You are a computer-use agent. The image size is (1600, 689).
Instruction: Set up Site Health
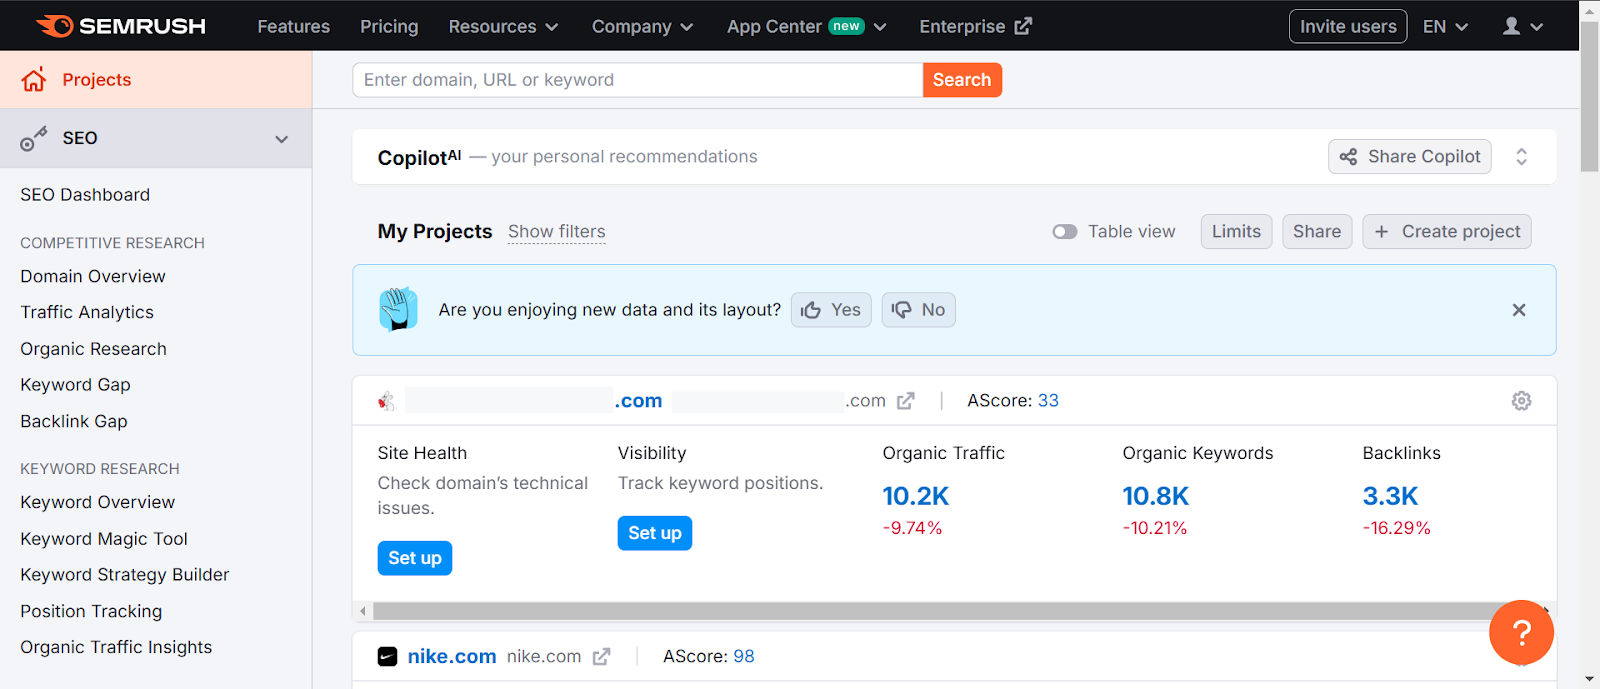[414, 558]
